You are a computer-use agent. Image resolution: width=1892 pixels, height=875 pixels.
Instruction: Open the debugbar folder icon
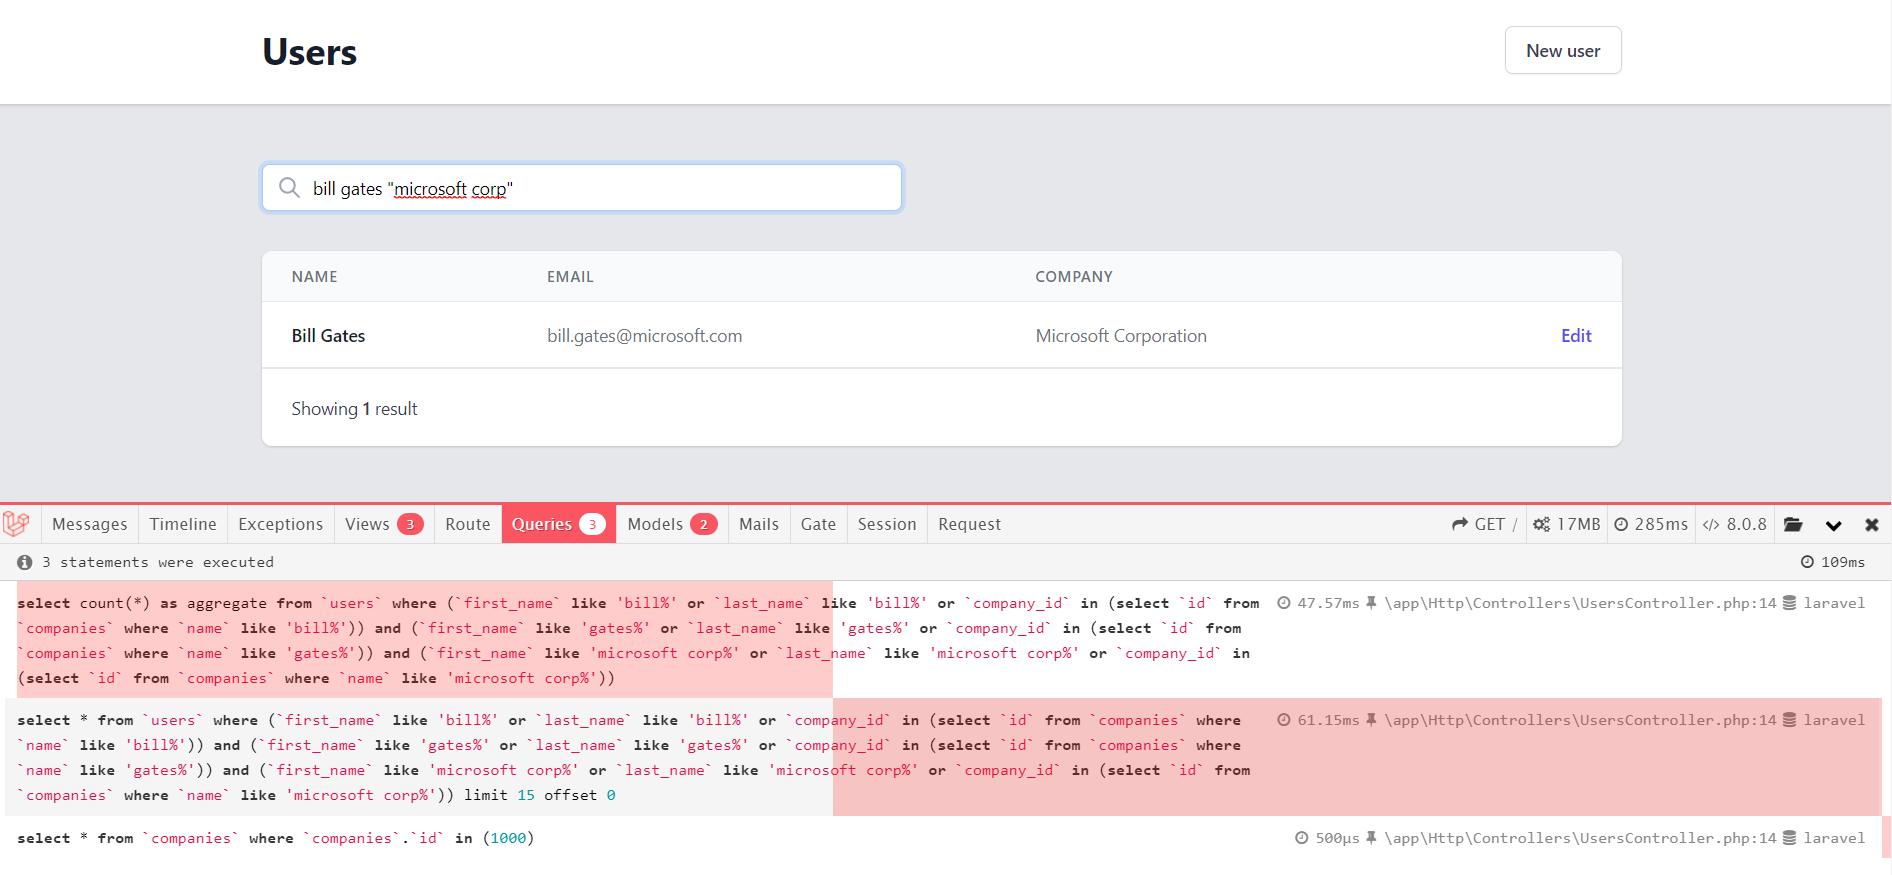(x=1793, y=524)
